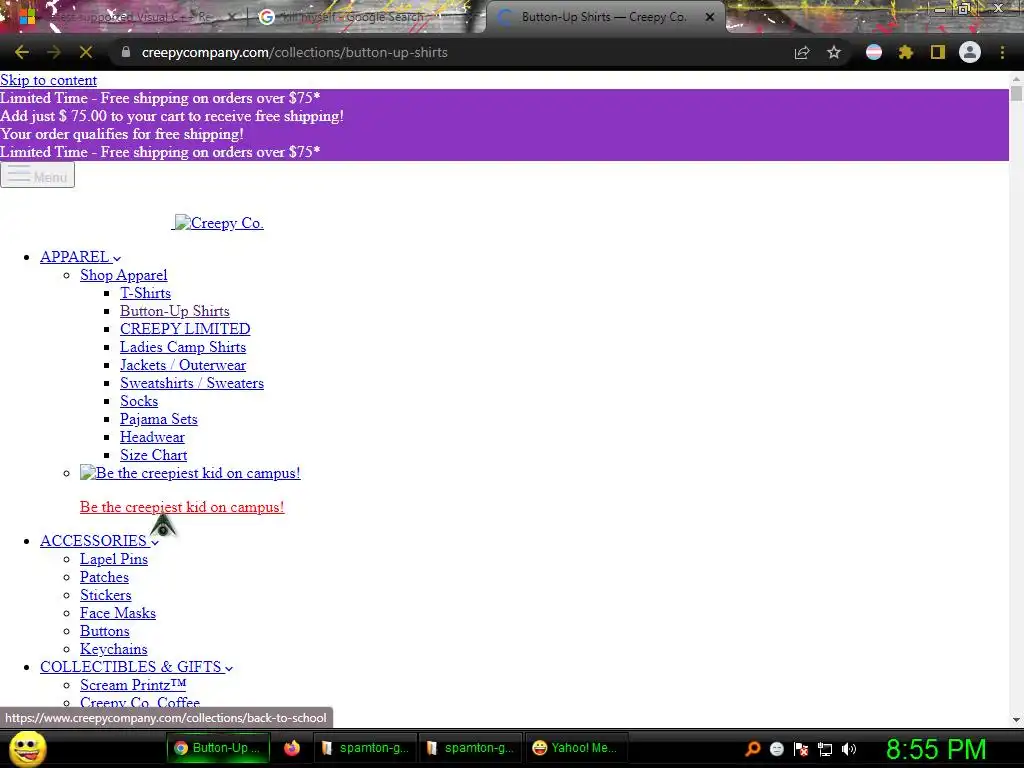Click the smiley face Start button
The width and height of the screenshot is (1024, 768).
click(x=28, y=748)
